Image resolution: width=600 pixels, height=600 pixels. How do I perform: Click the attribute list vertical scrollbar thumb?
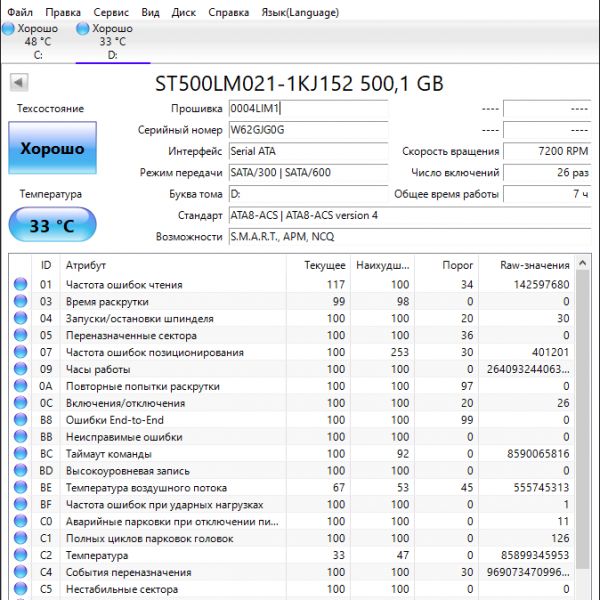pyautogui.click(x=583, y=419)
